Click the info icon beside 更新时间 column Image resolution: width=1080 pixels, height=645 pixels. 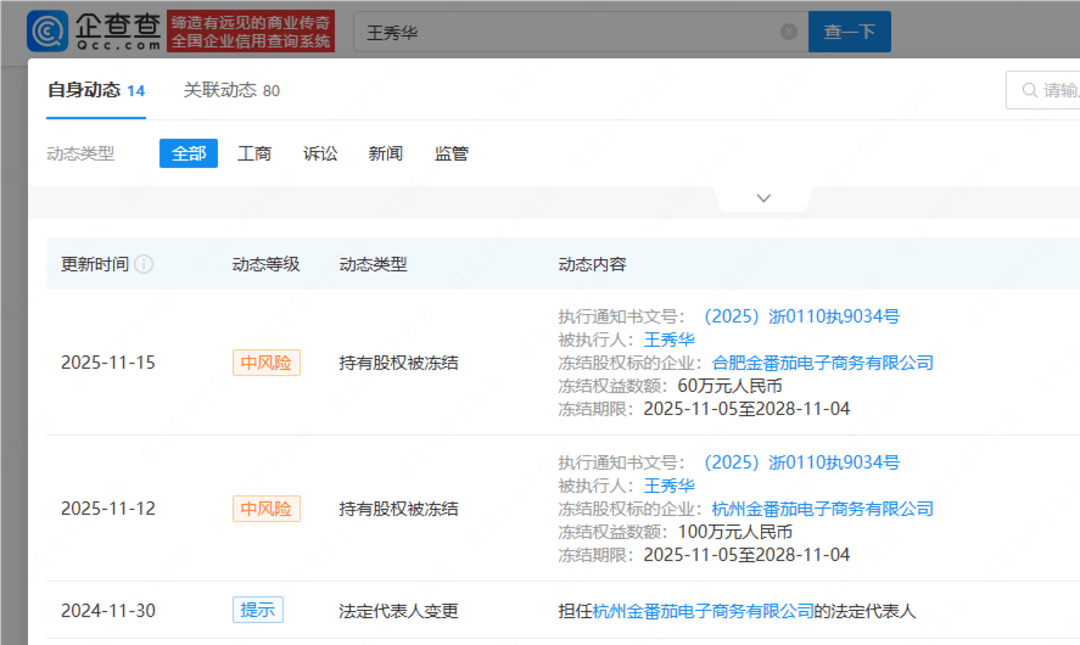pos(144,264)
